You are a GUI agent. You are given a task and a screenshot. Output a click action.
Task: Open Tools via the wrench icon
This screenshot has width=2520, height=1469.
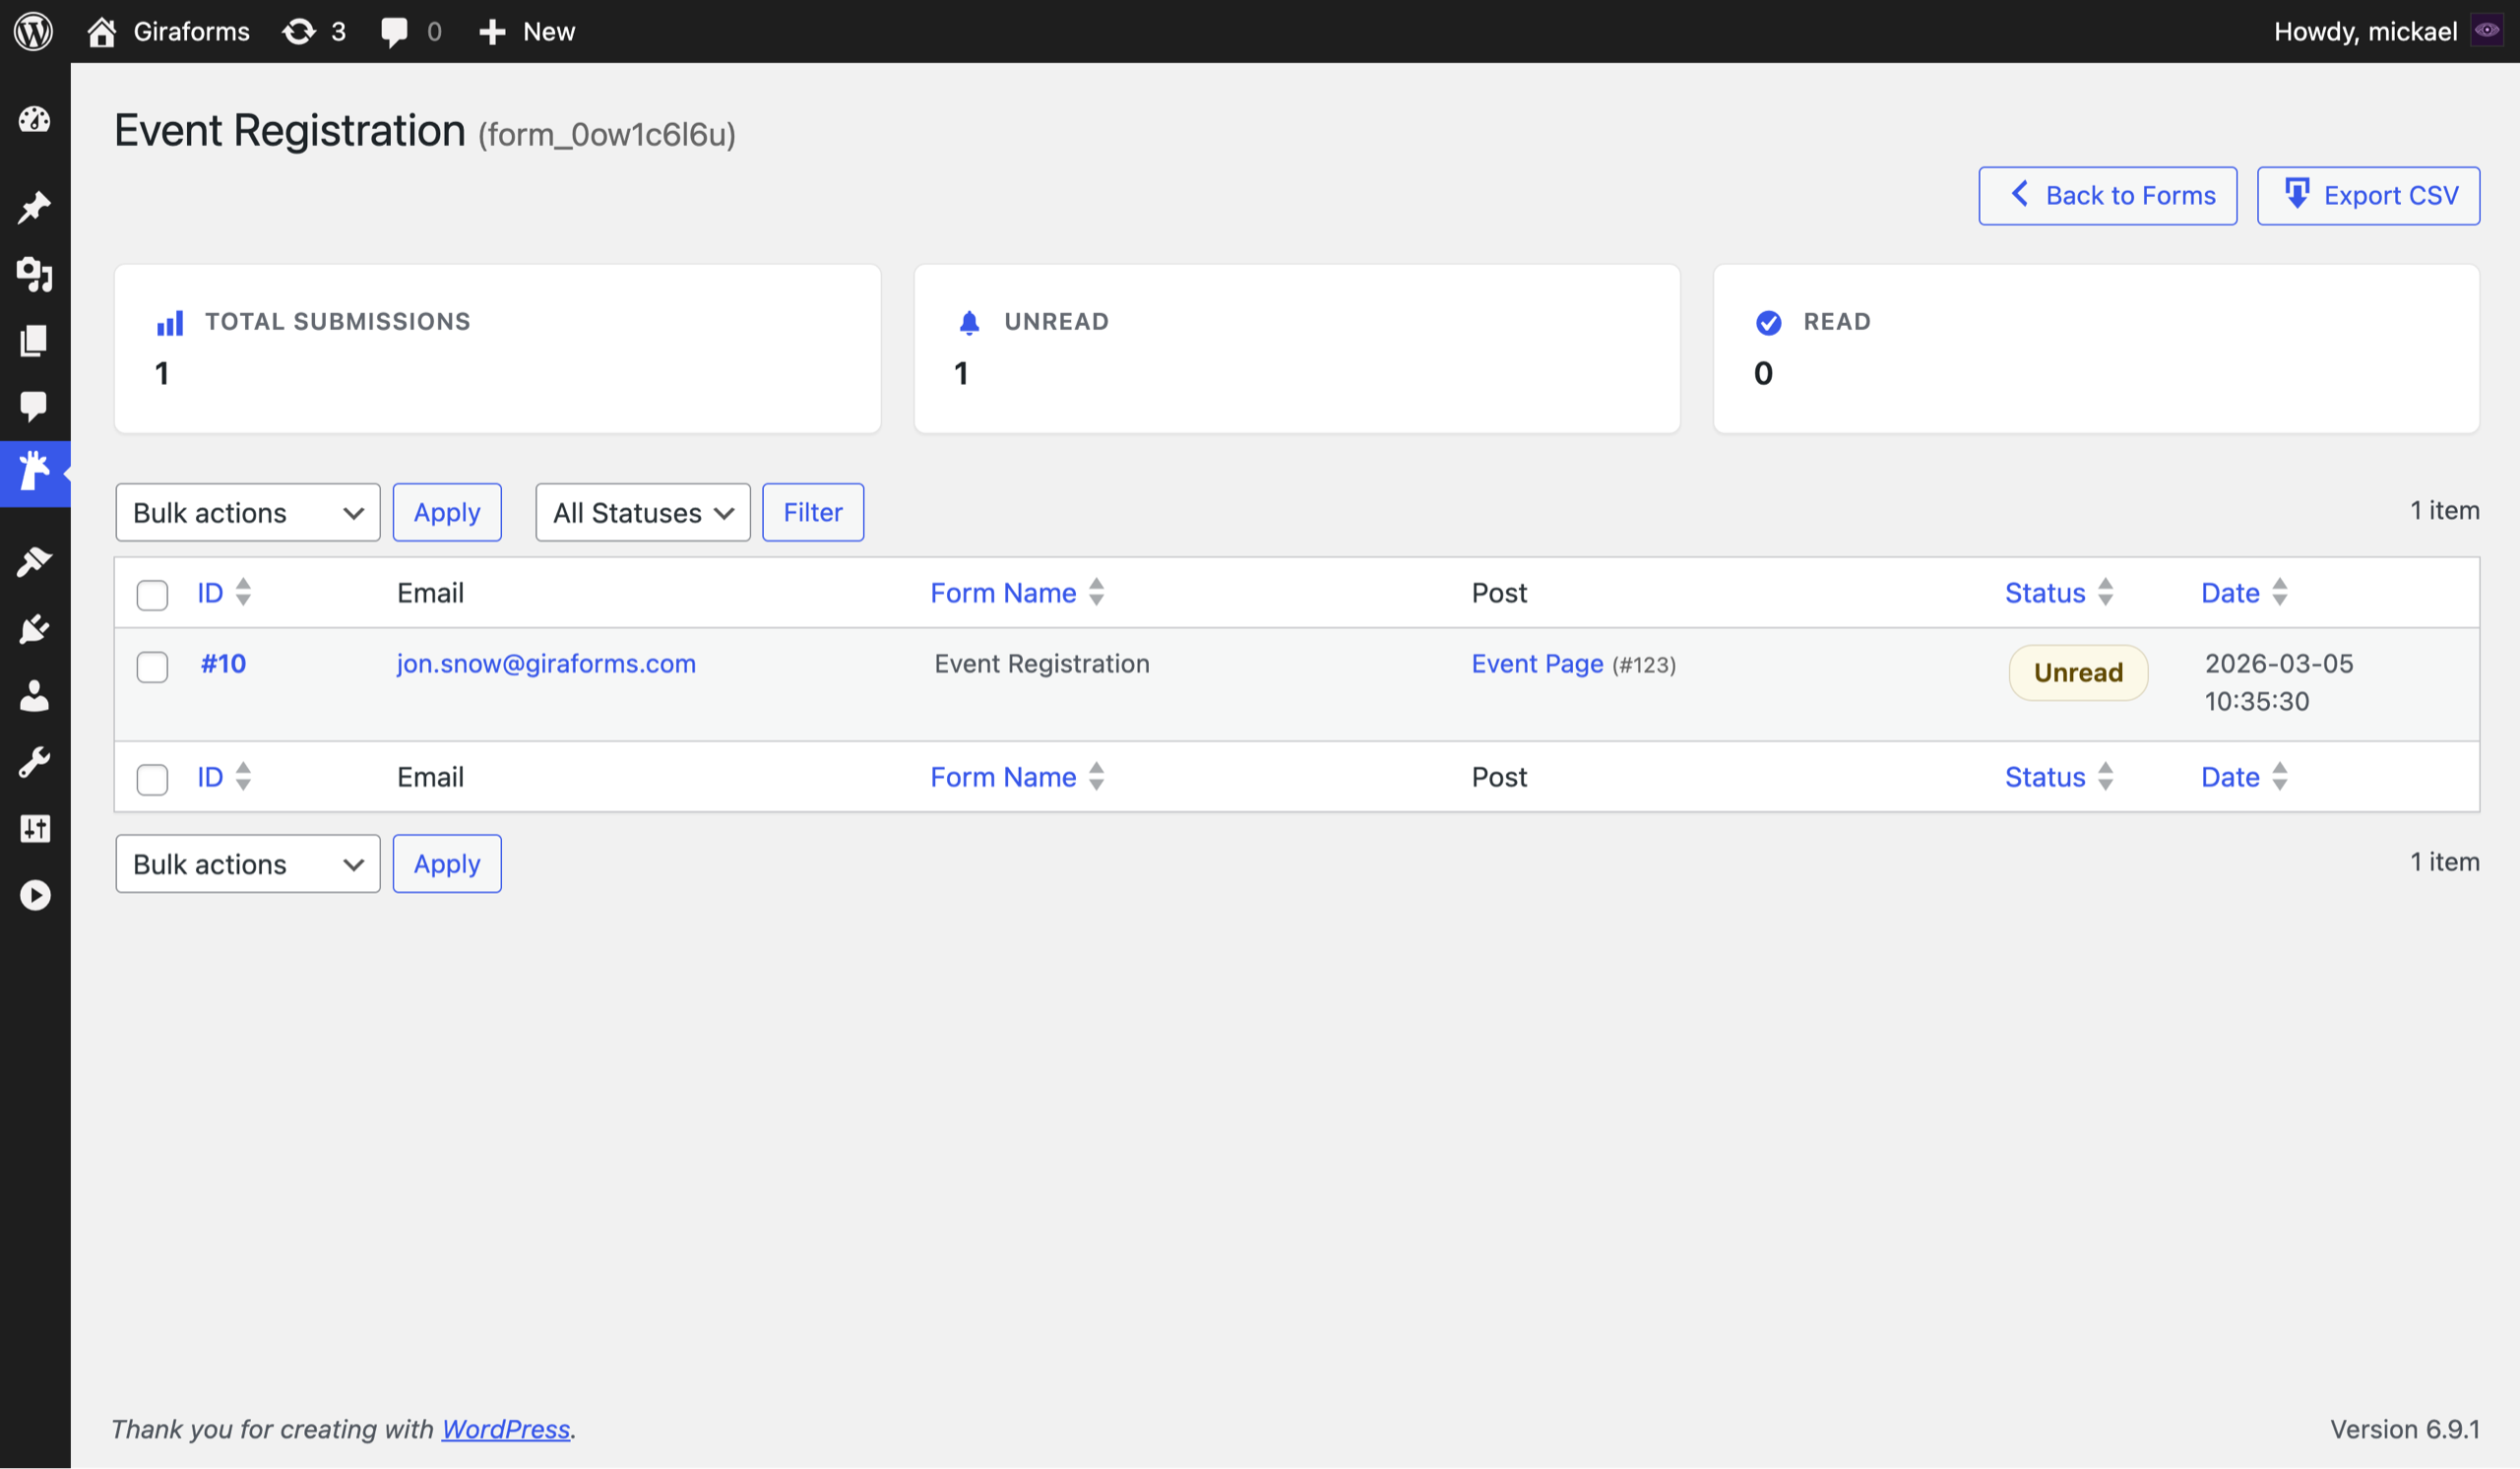(x=35, y=762)
